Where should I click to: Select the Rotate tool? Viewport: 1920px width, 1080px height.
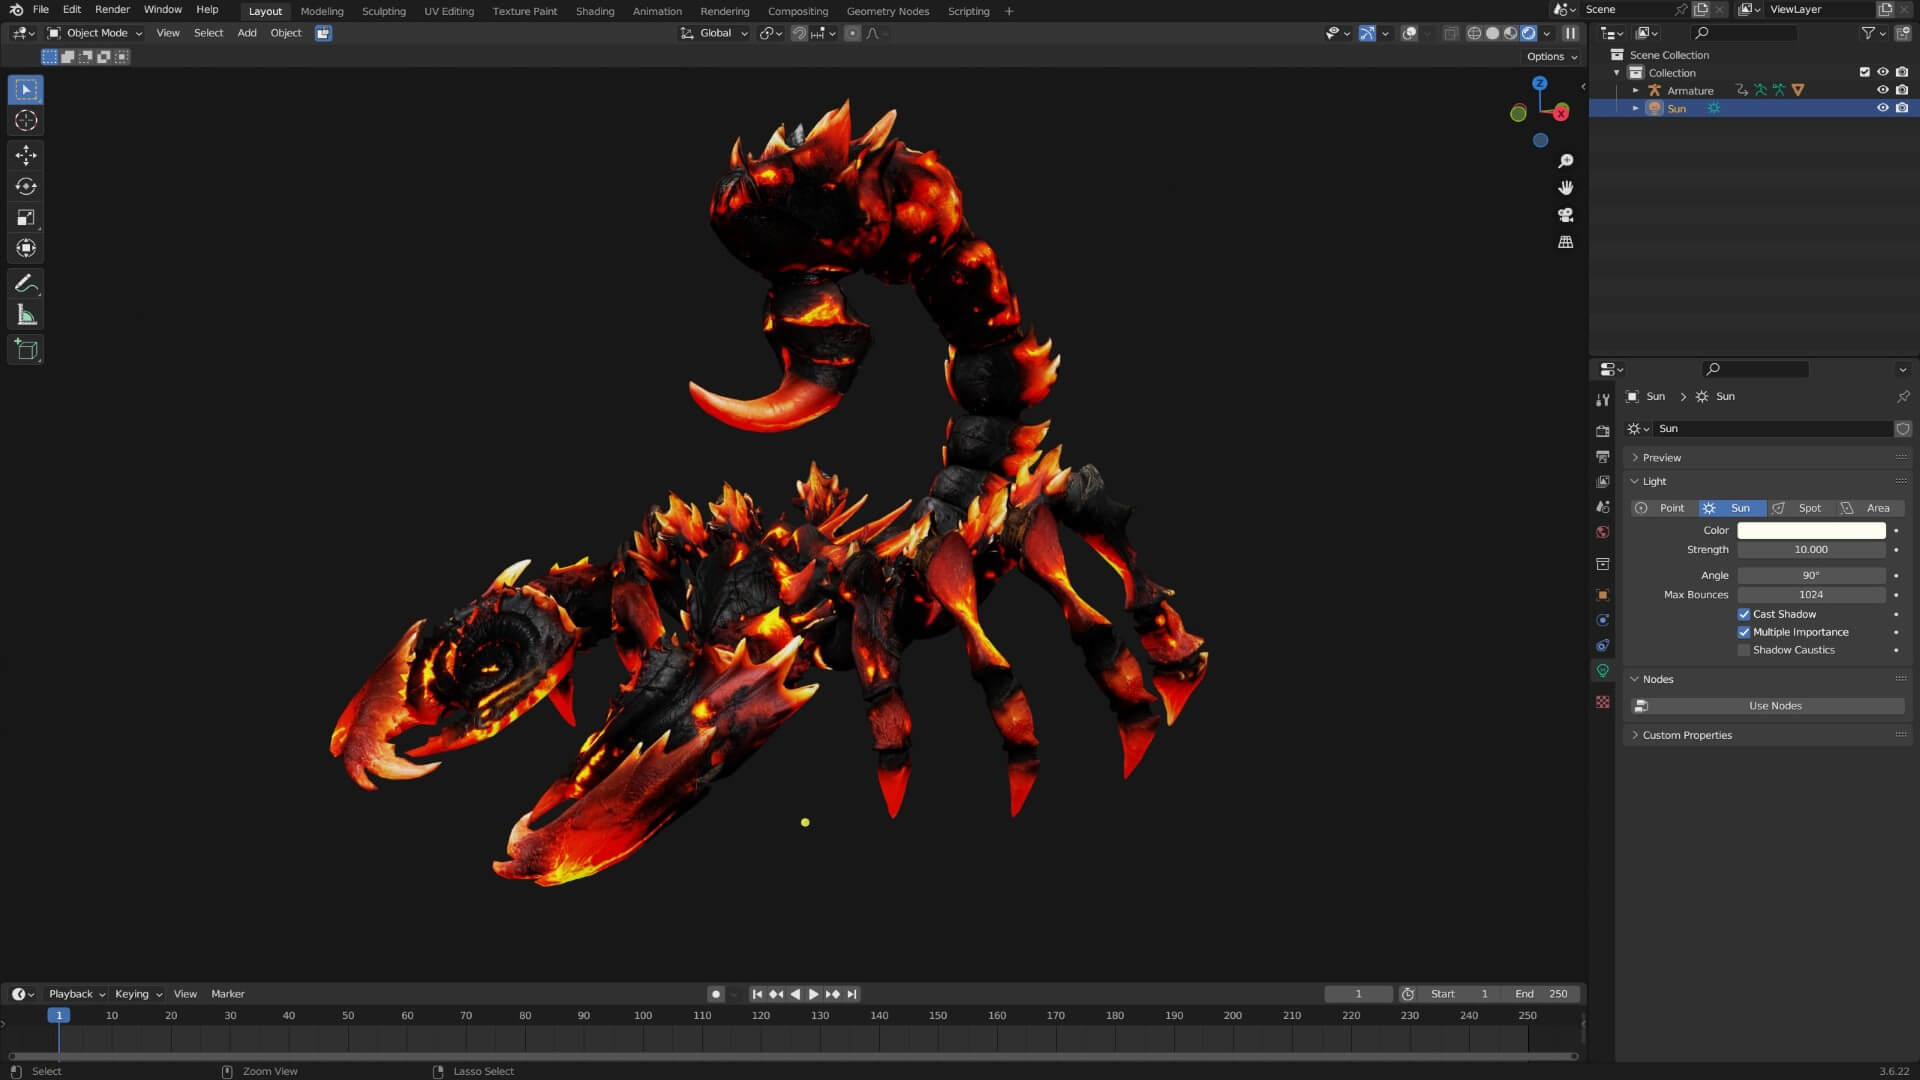[x=26, y=186]
